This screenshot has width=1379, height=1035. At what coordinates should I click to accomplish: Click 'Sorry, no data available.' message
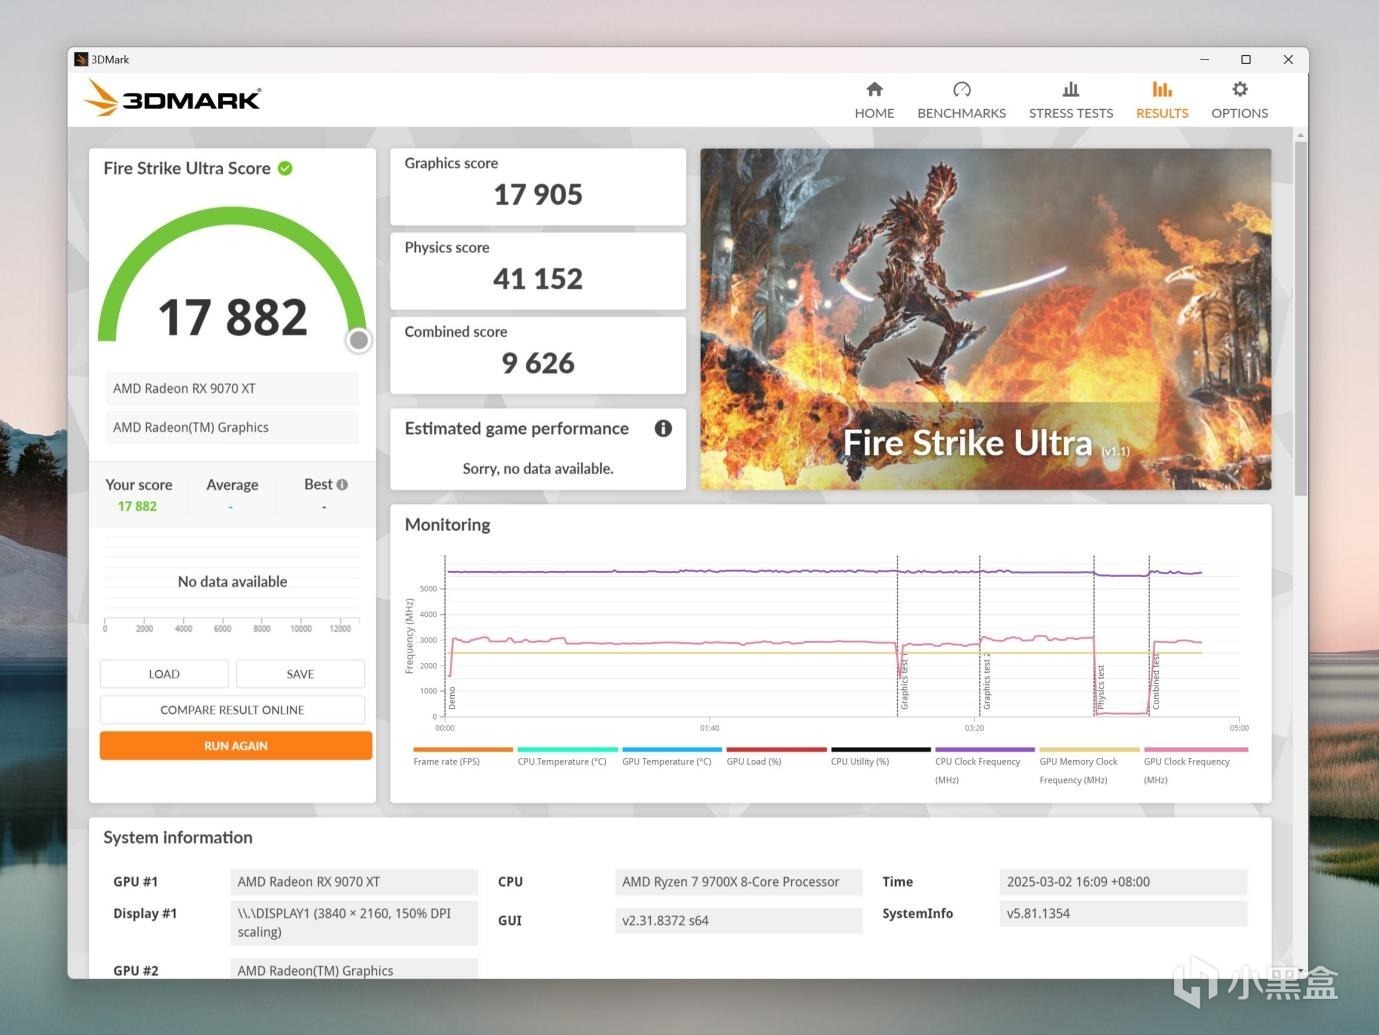pos(538,468)
